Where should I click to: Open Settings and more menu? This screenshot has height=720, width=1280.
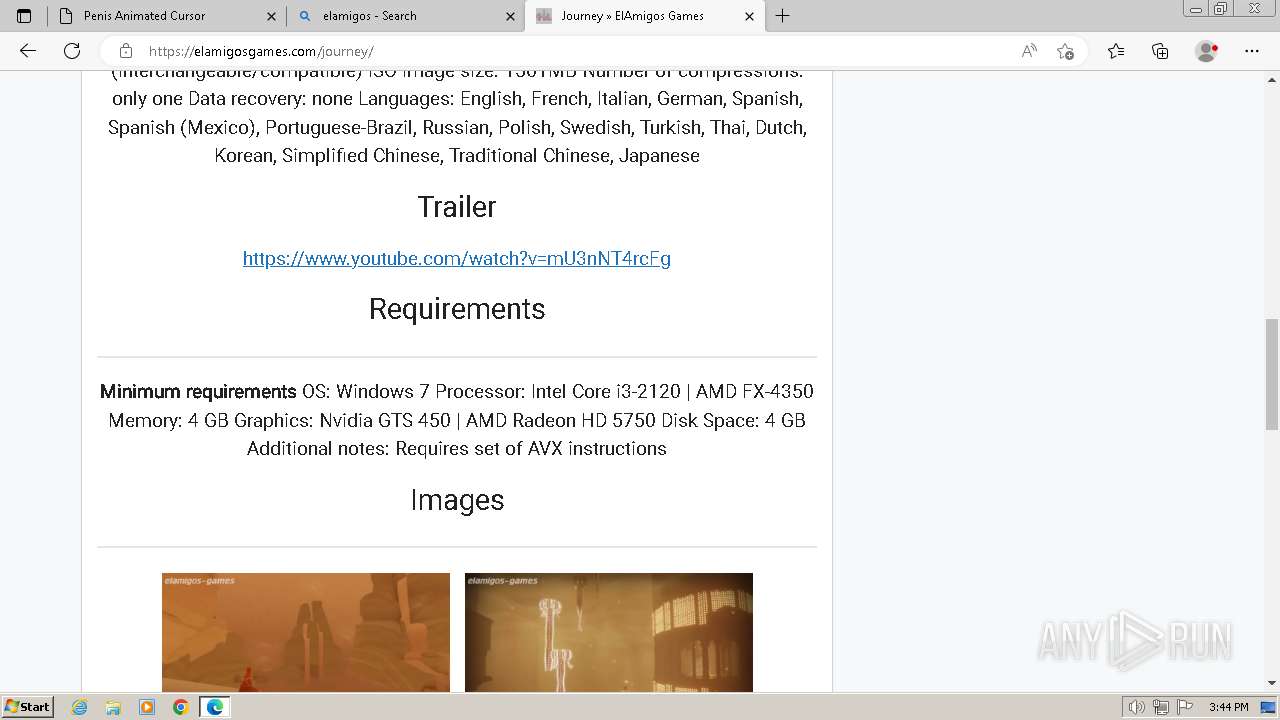pos(1252,51)
